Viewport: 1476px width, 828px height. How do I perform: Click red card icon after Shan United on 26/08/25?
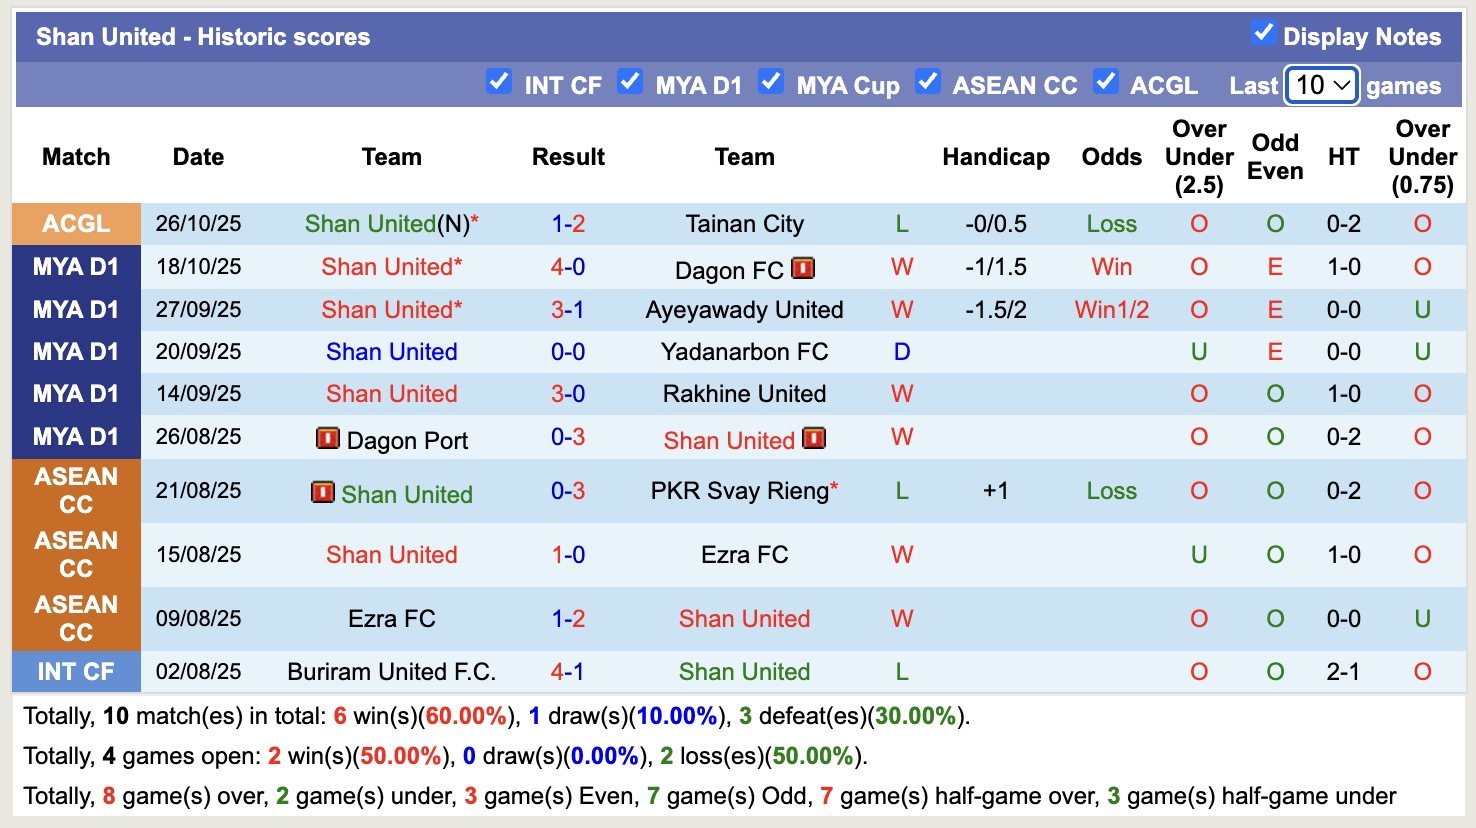[814, 438]
